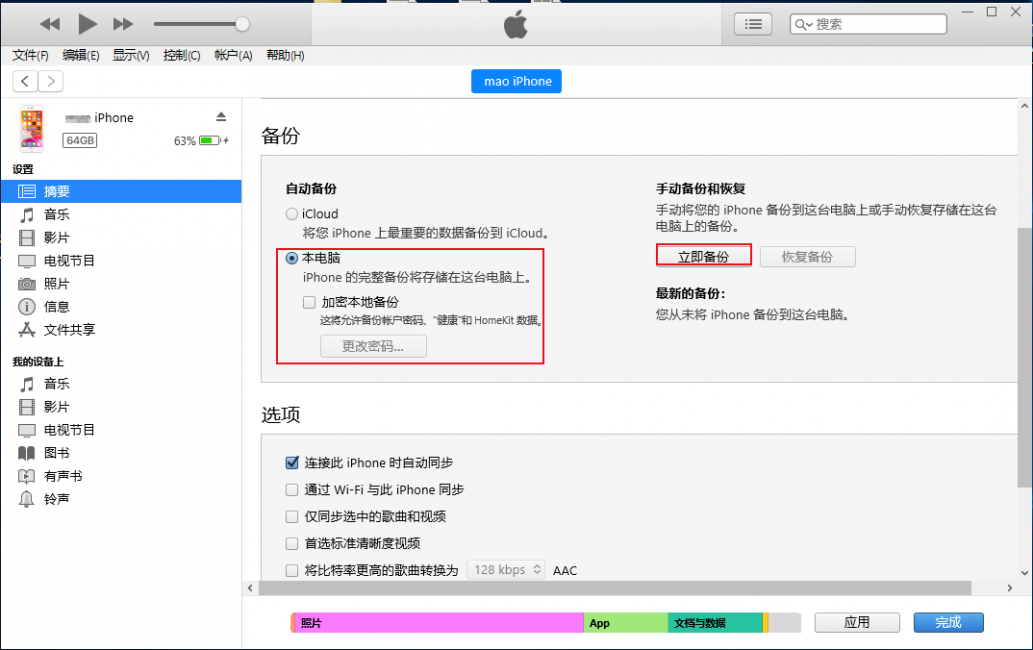The width and height of the screenshot is (1033, 650).
Task: Click the 手动备份和恢复 heading
Action: pyautogui.click(x=700, y=189)
